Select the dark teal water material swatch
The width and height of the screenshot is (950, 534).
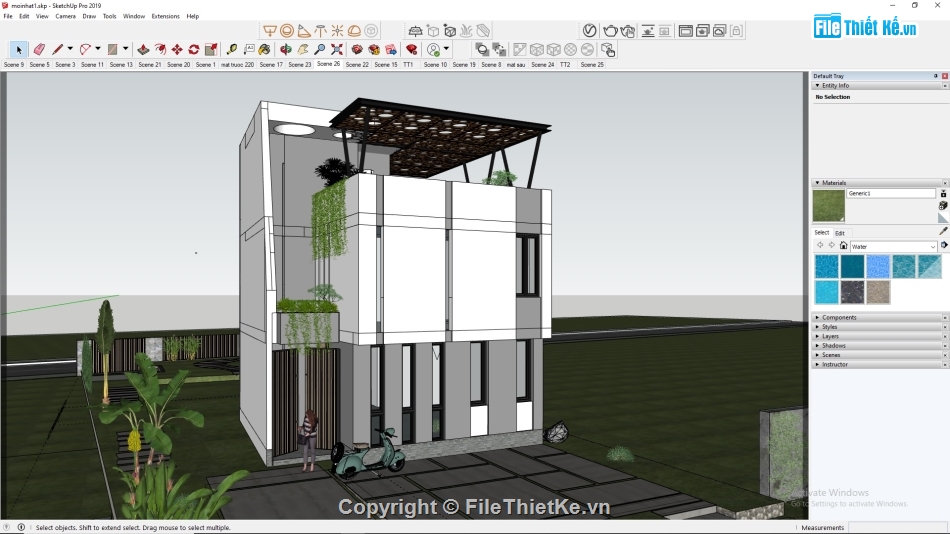pos(852,266)
